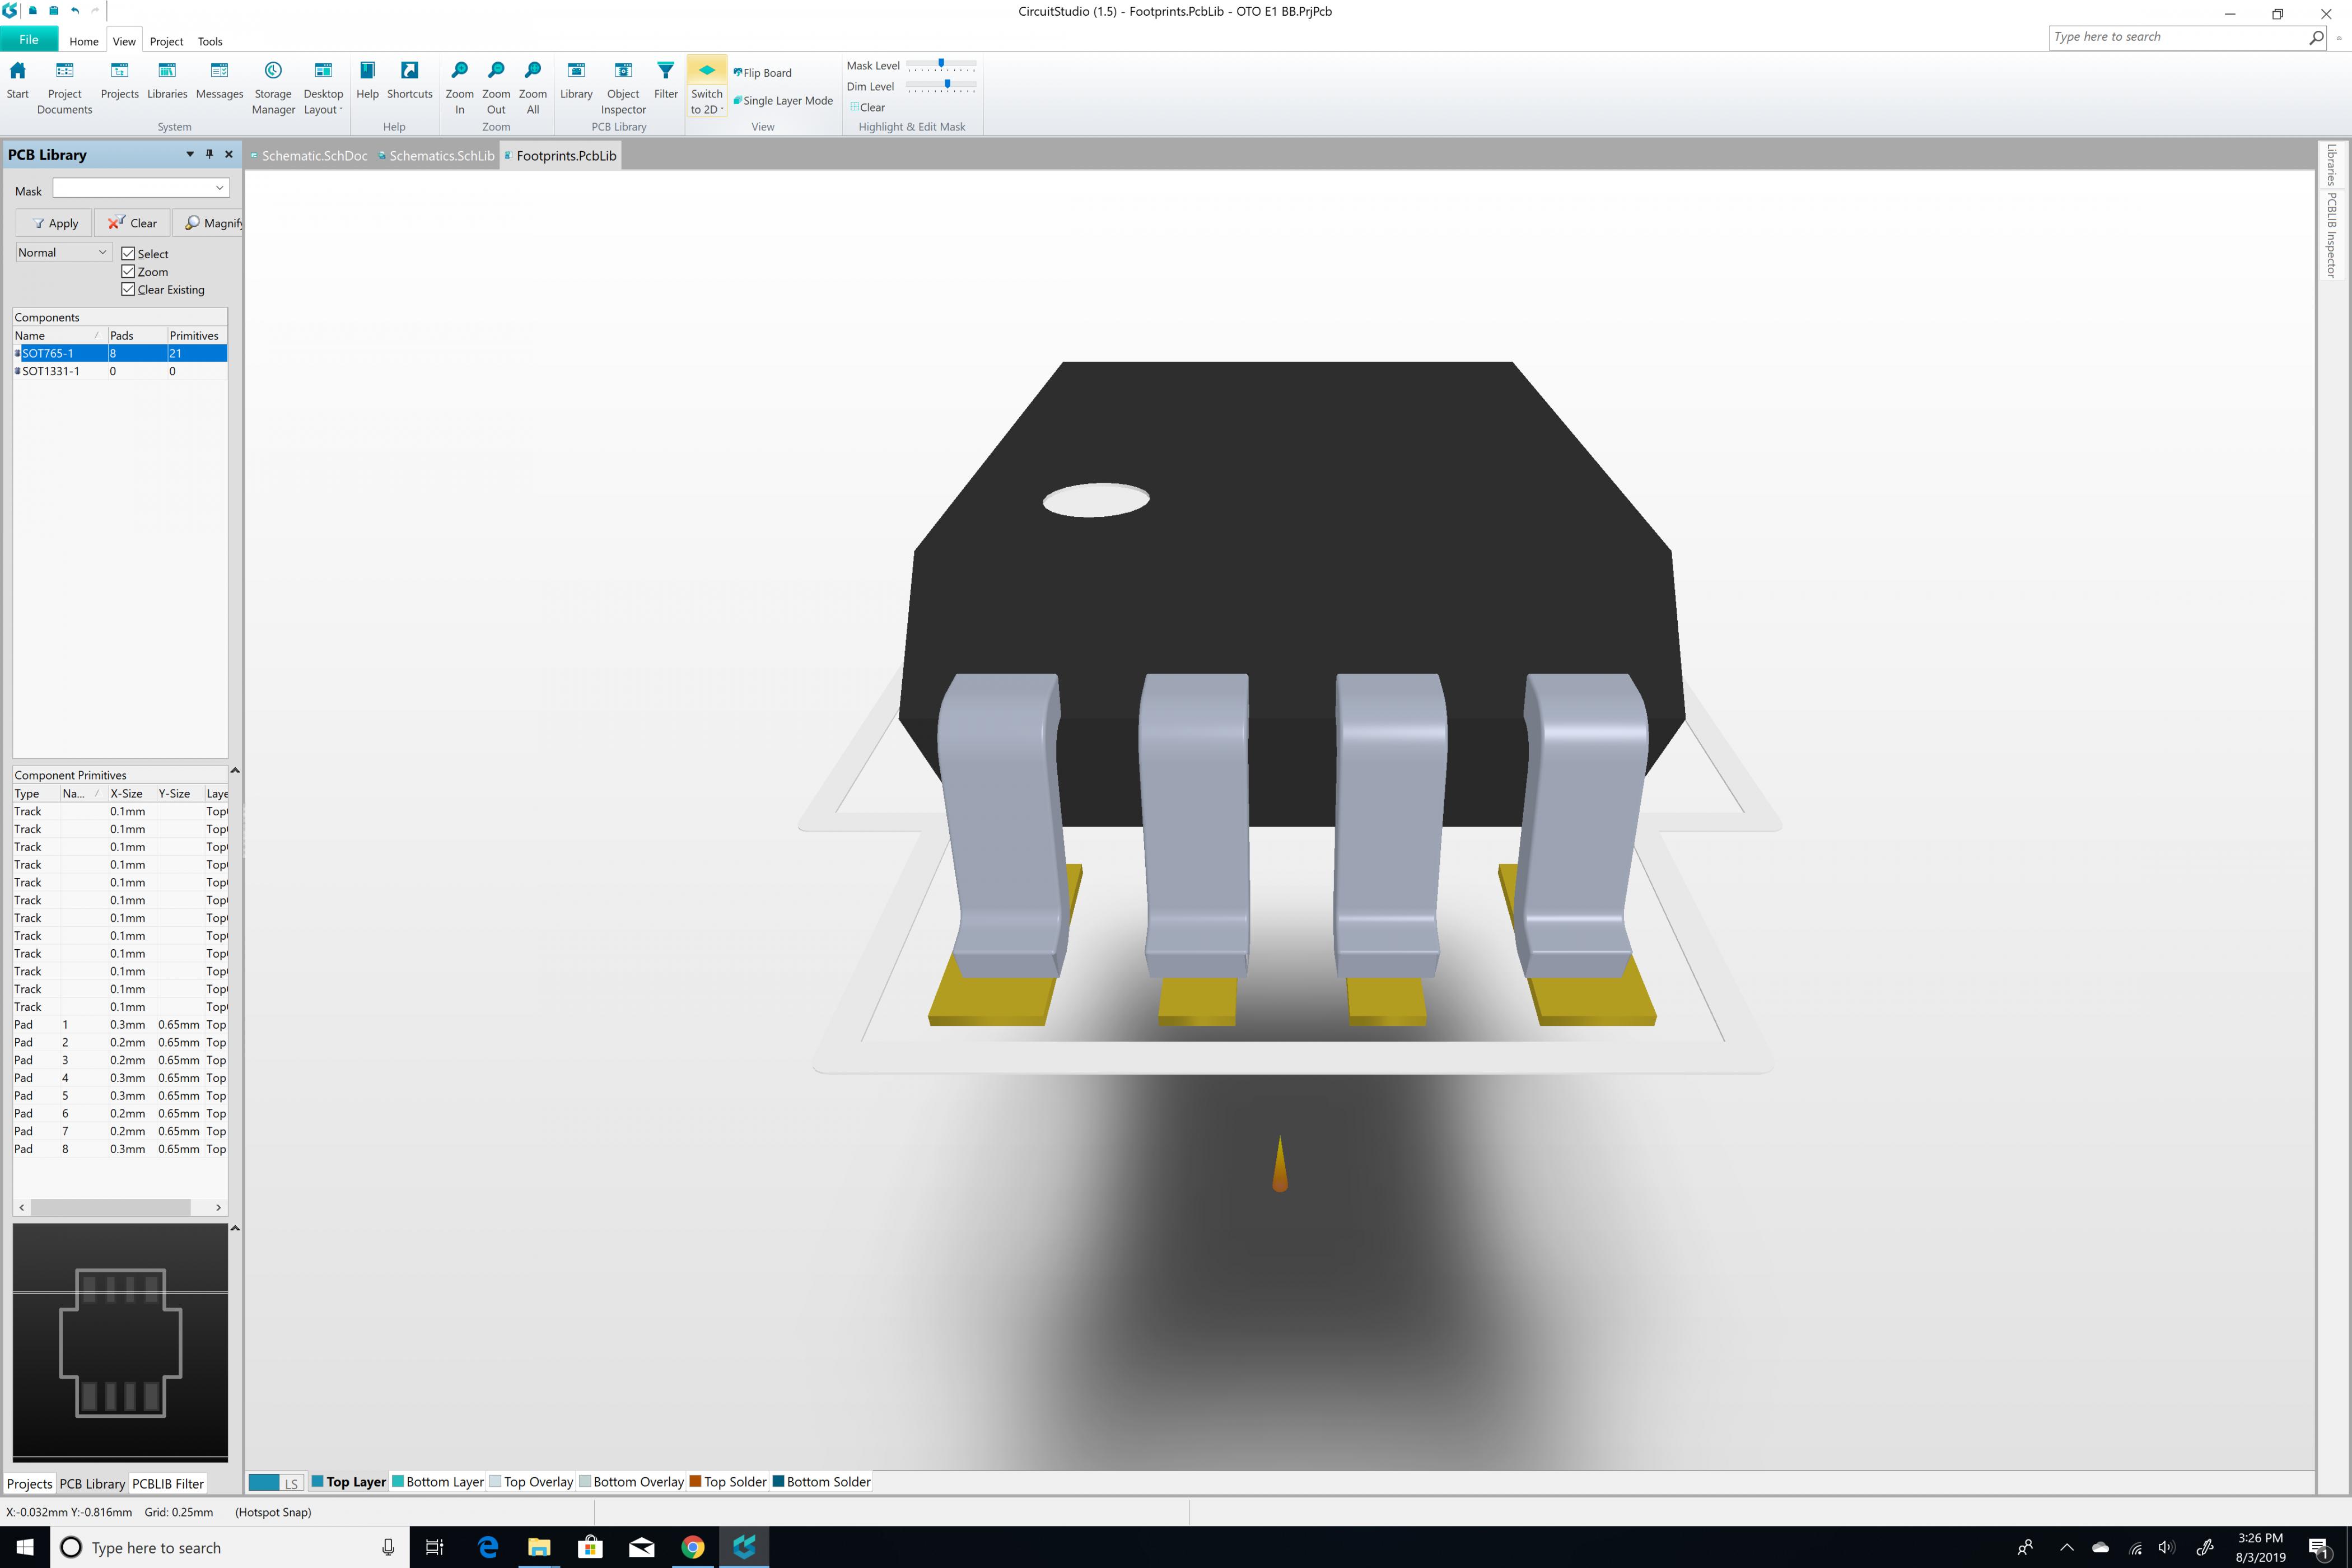
Task: Open the Tools ribbon tab
Action: click(210, 41)
